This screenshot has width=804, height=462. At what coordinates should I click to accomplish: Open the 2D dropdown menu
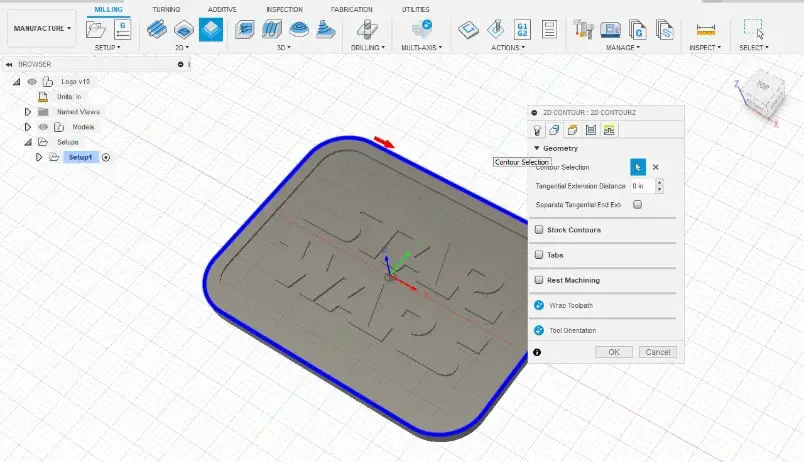coord(182,47)
